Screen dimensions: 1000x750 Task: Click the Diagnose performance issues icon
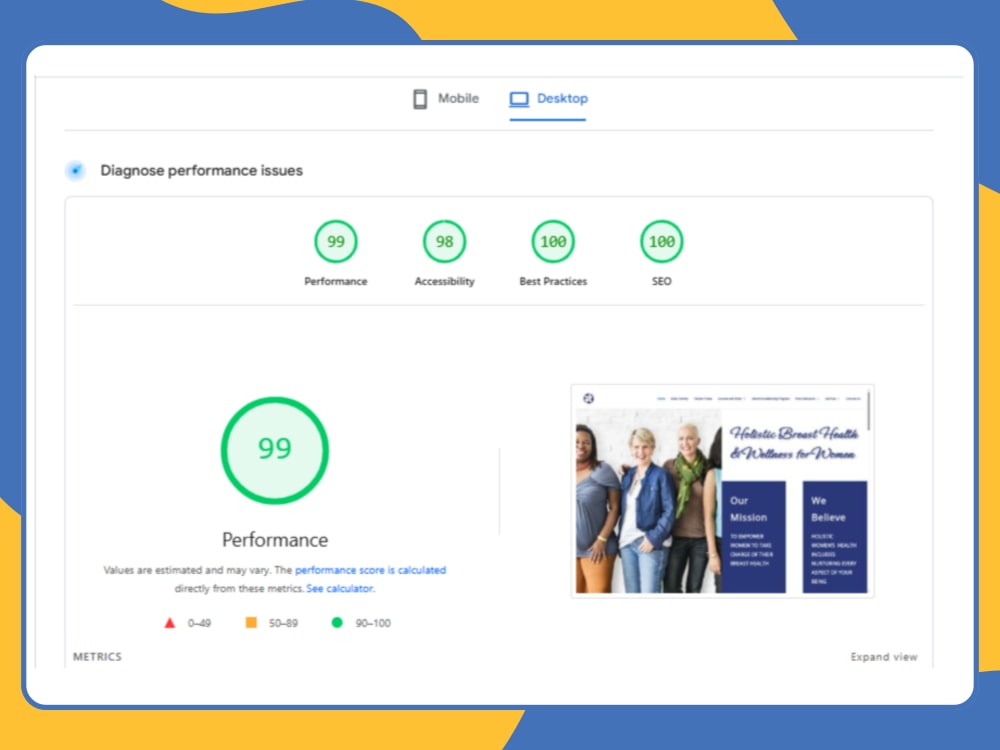point(75,170)
